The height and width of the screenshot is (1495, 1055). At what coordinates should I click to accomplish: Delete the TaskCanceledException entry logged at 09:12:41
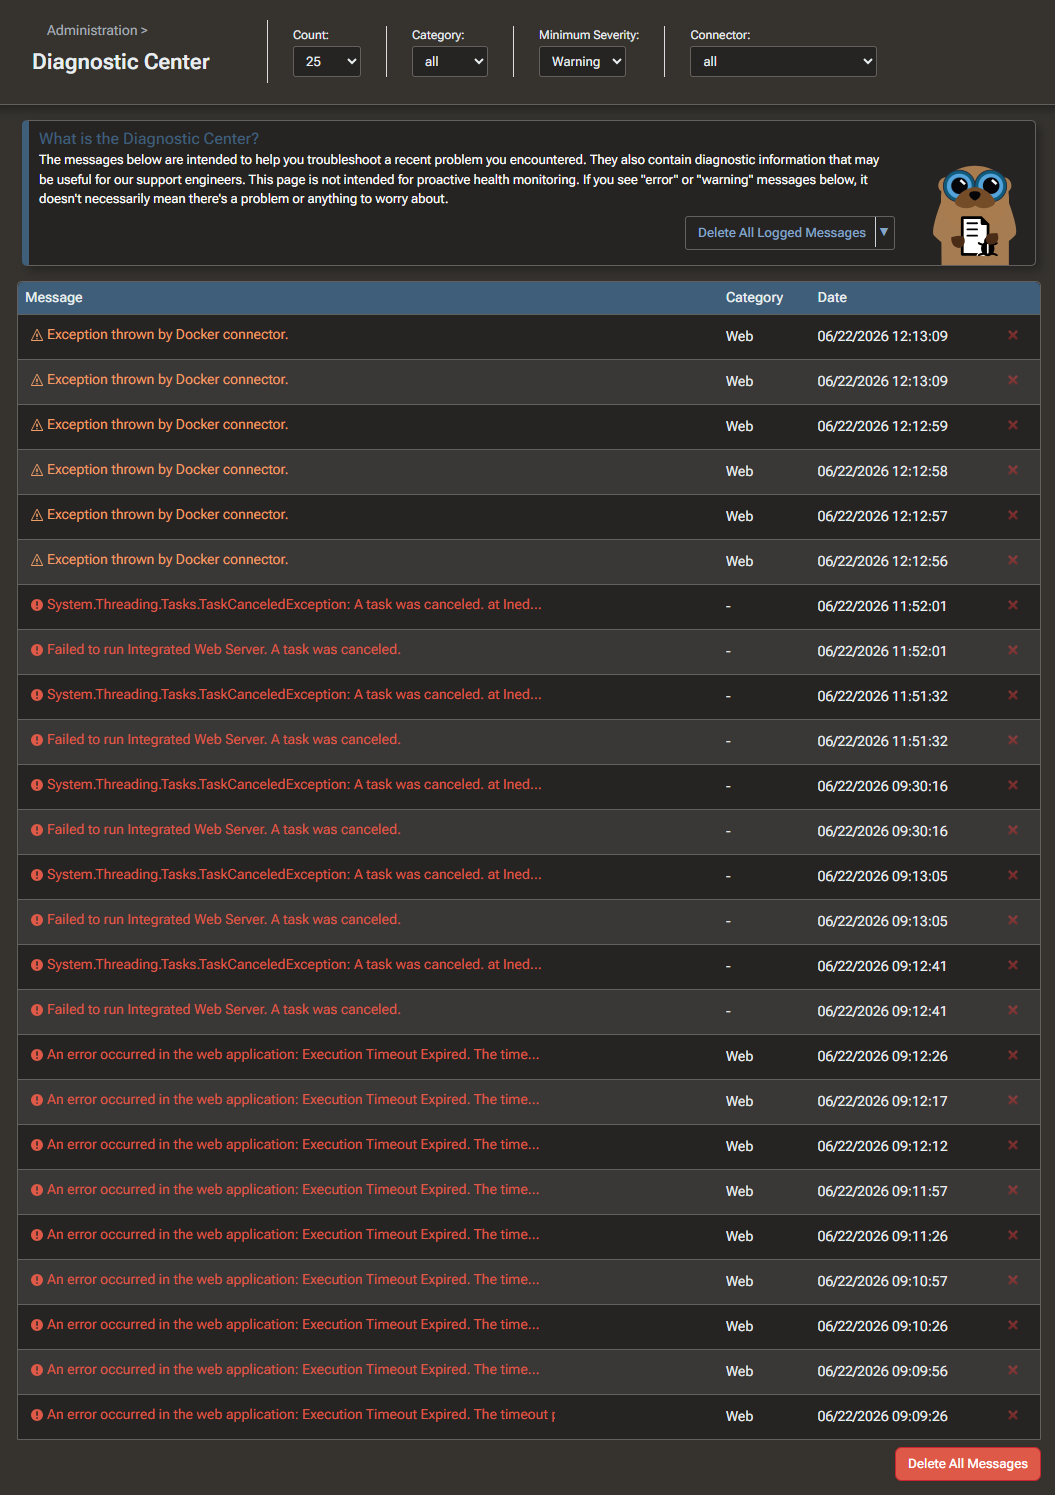coord(1013,965)
